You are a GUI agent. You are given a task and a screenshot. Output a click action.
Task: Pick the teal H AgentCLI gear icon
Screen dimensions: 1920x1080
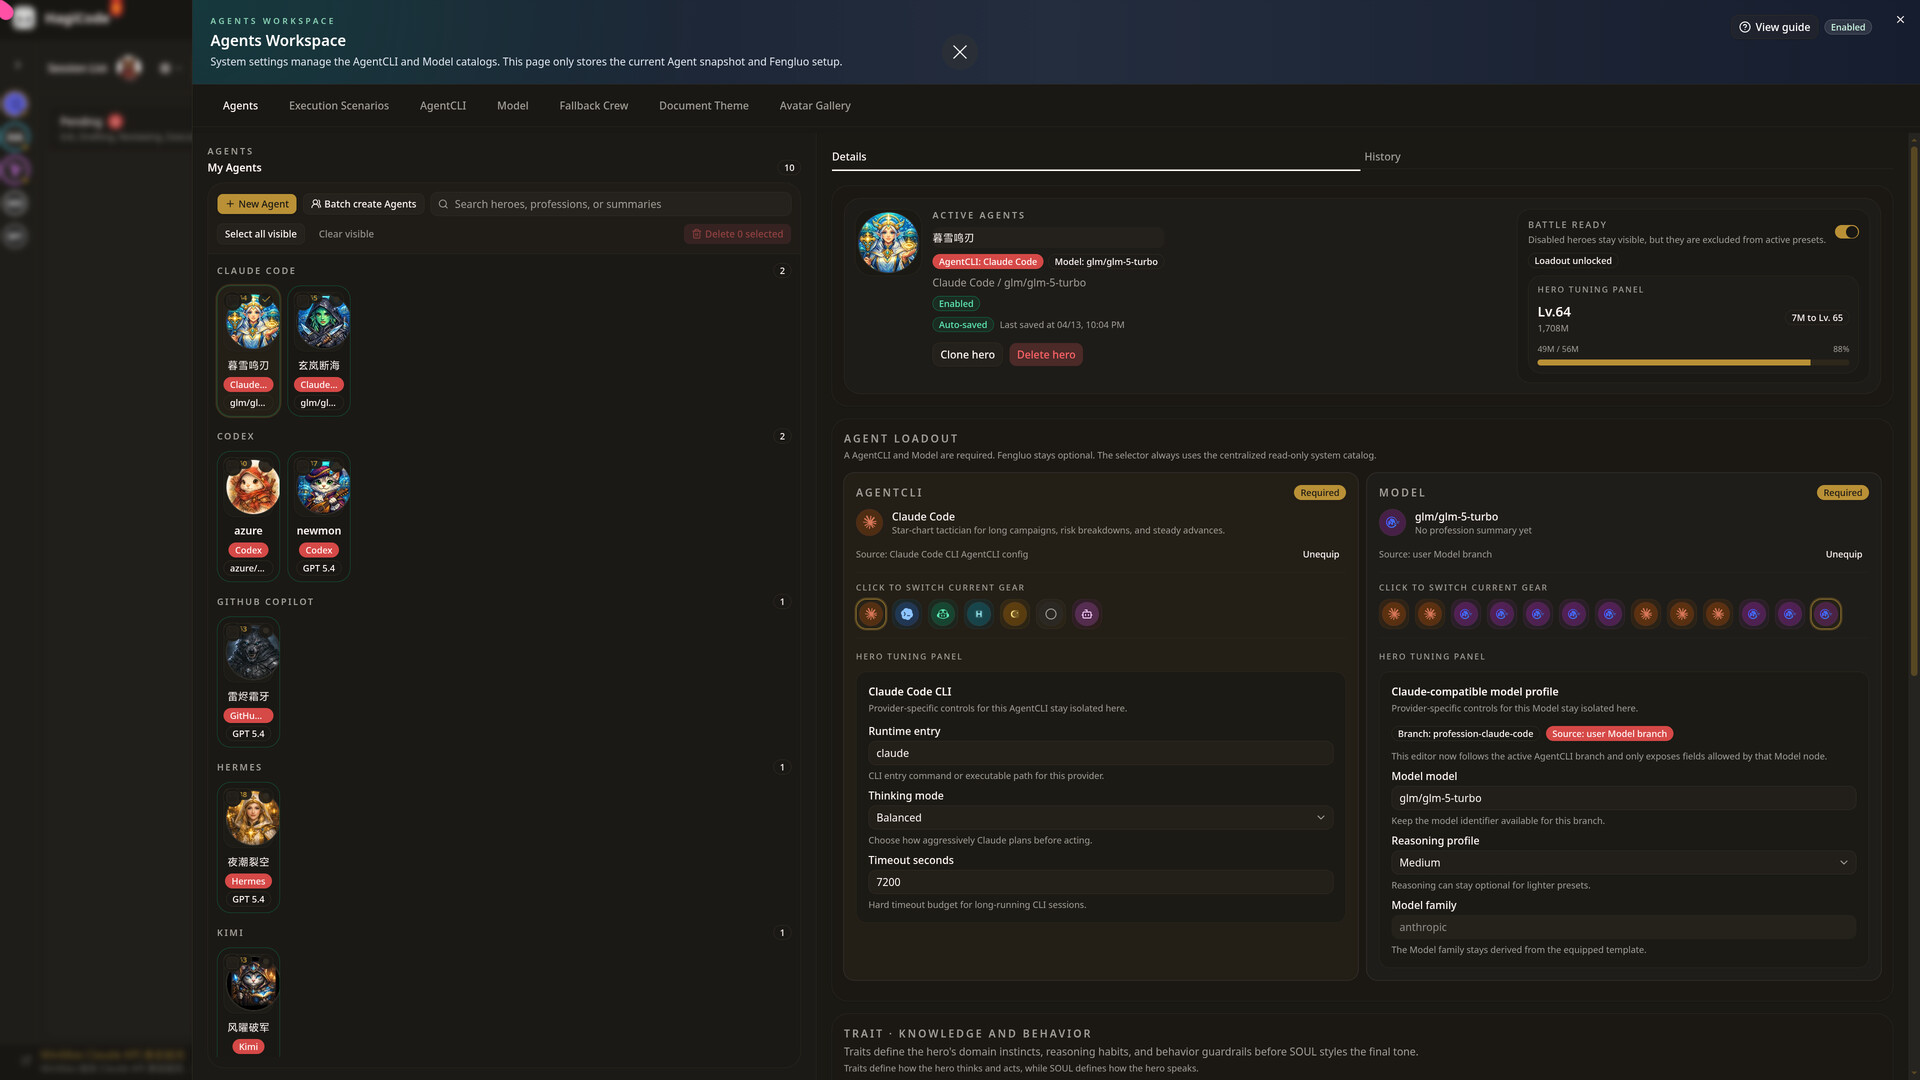click(979, 614)
